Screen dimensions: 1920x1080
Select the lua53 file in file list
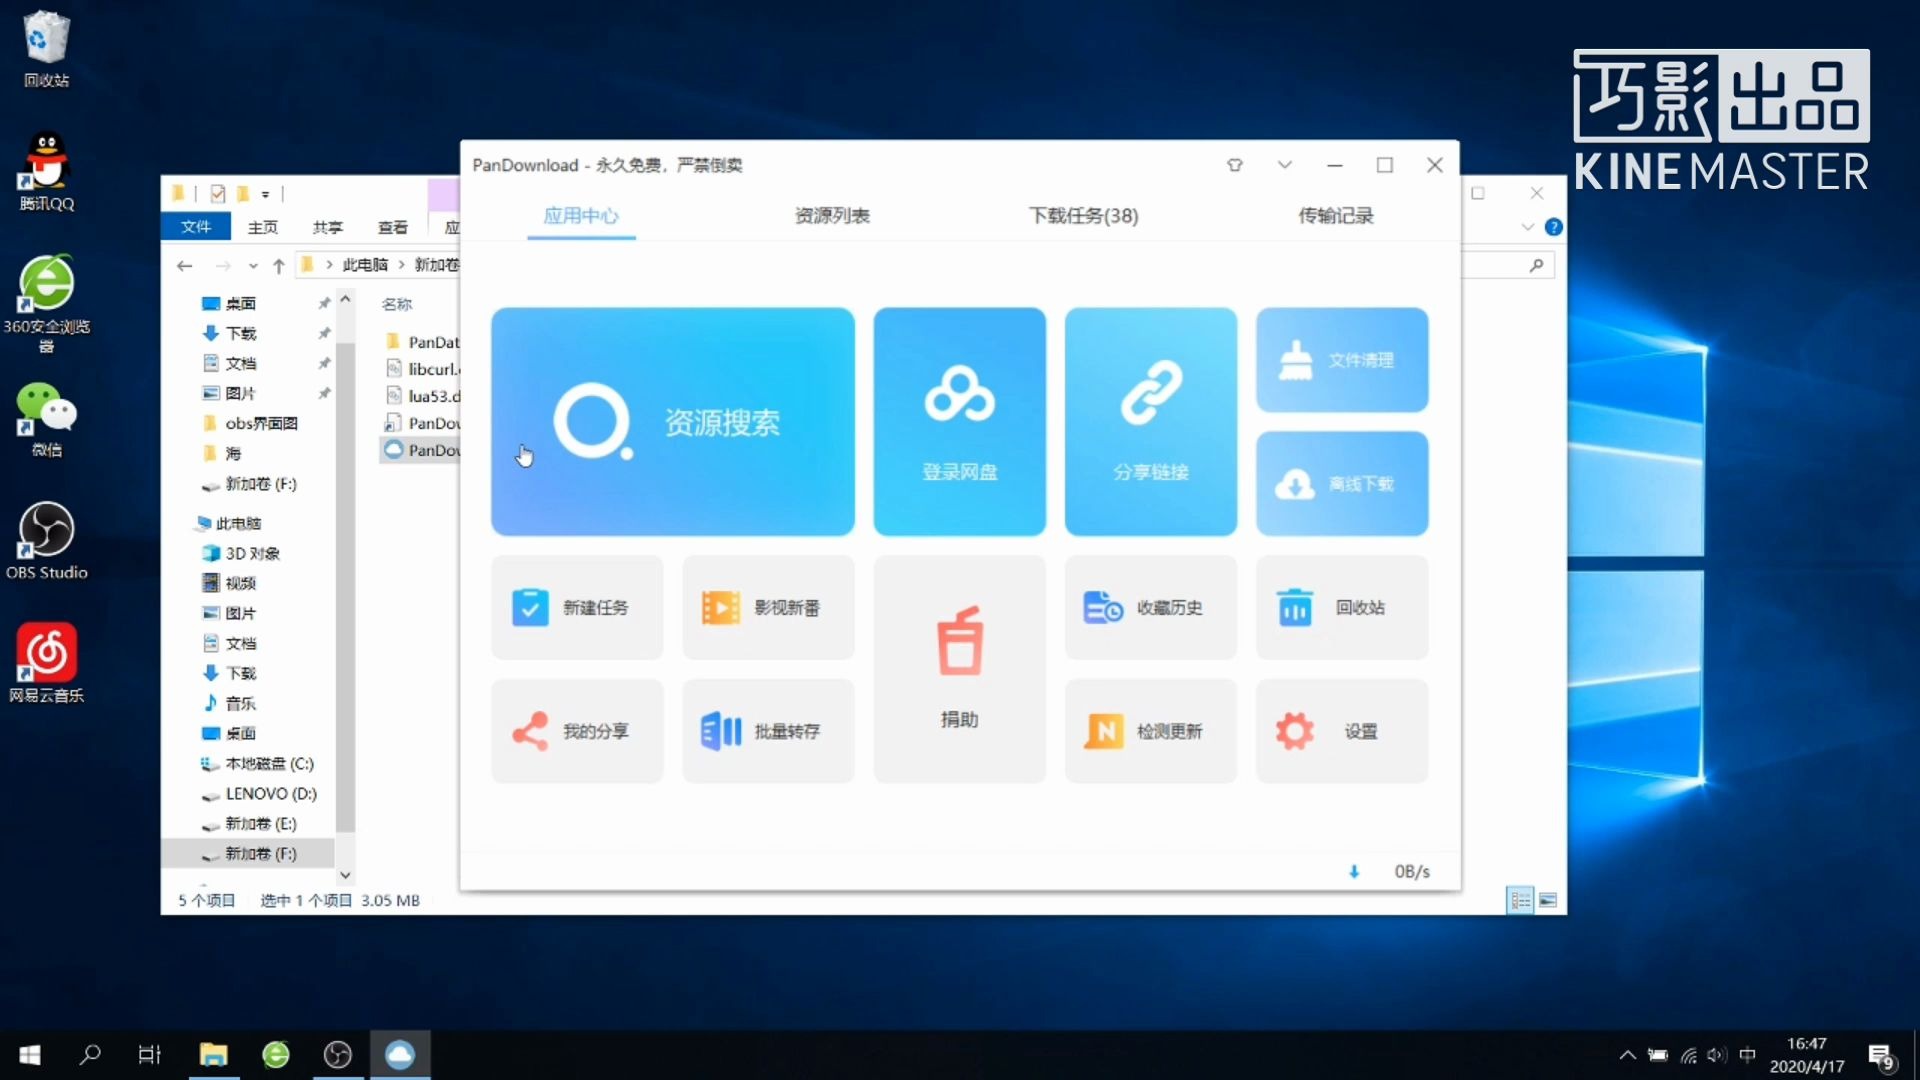pos(422,396)
